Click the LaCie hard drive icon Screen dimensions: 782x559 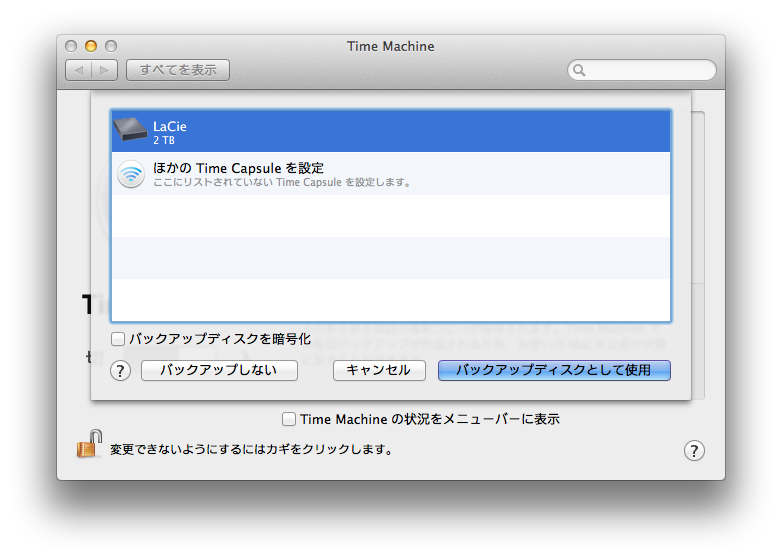point(131,130)
